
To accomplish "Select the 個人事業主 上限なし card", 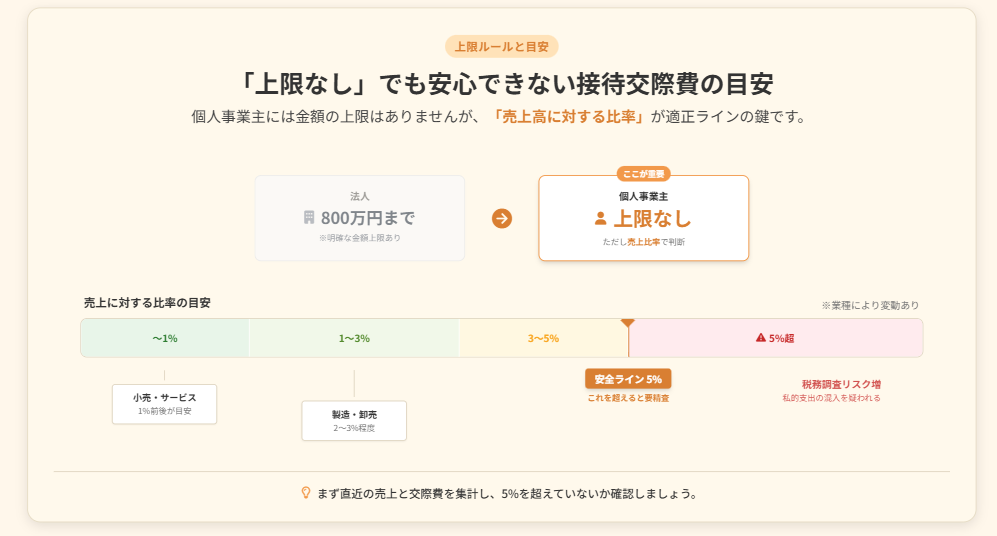I will click(x=643, y=219).
